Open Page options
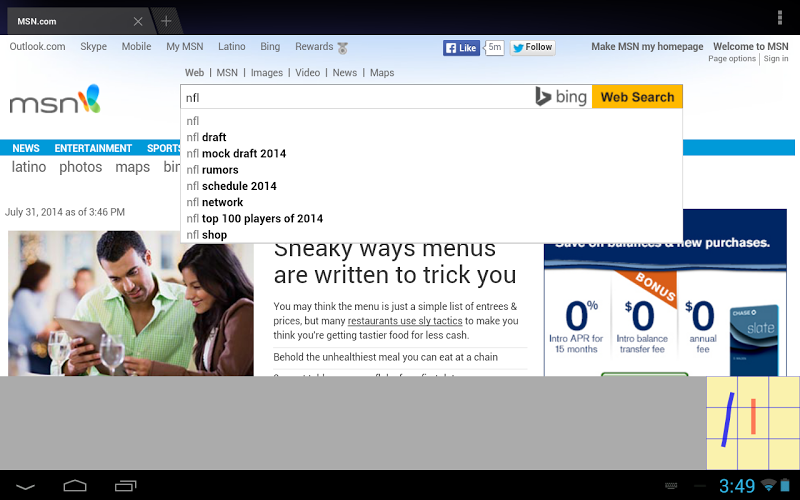This screenshot has height=500, width=800. point(732,59)
